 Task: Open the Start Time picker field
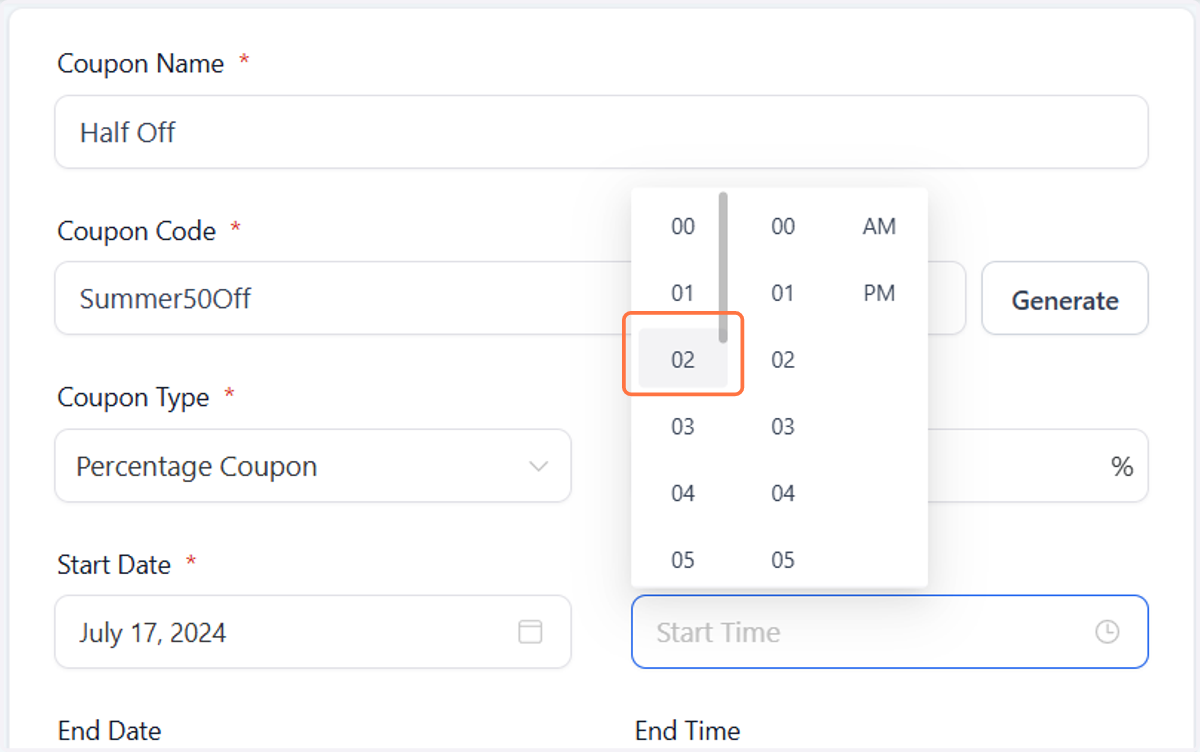tap(890, 631)
